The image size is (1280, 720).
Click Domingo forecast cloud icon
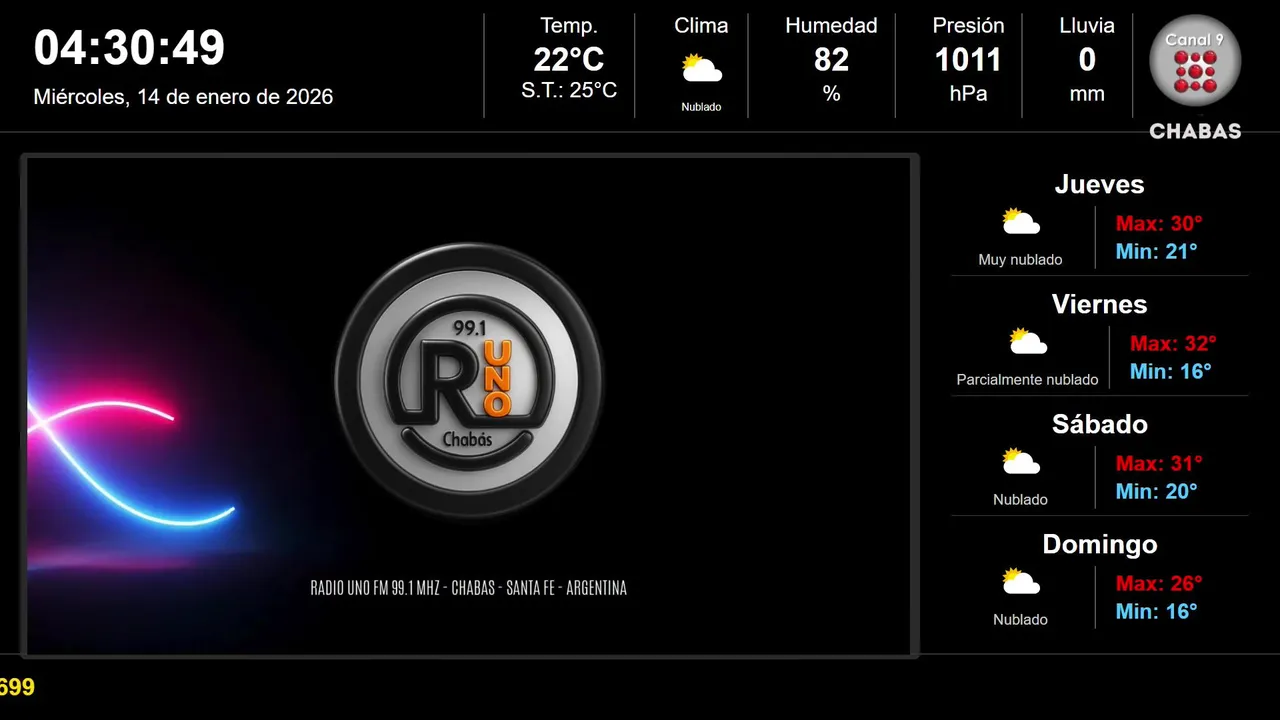[1021, 581]
